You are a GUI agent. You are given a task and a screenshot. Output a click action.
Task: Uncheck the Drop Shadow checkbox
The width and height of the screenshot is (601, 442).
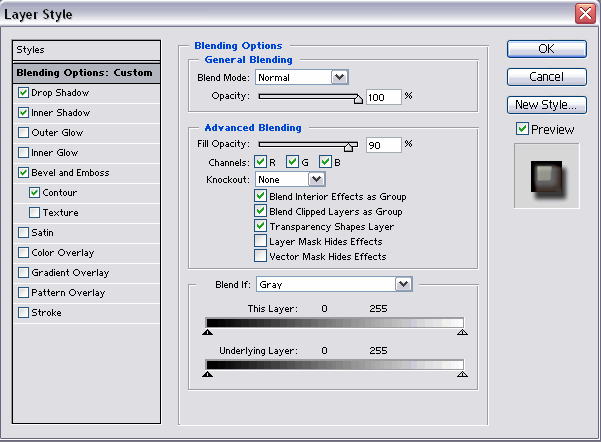(23, 93)
